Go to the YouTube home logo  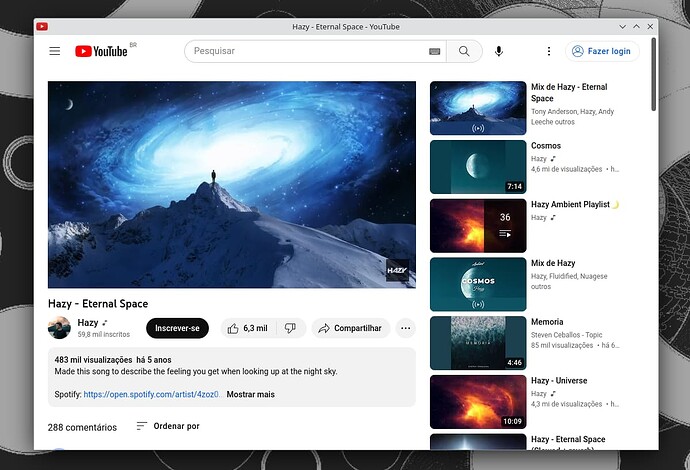point(101,51)
